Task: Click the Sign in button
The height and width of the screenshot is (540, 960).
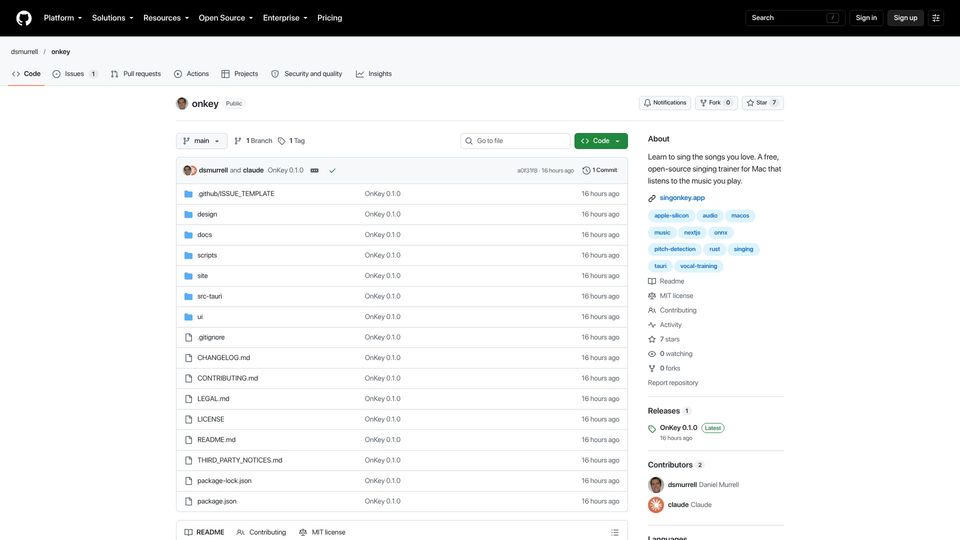Action: click(866, 18)
